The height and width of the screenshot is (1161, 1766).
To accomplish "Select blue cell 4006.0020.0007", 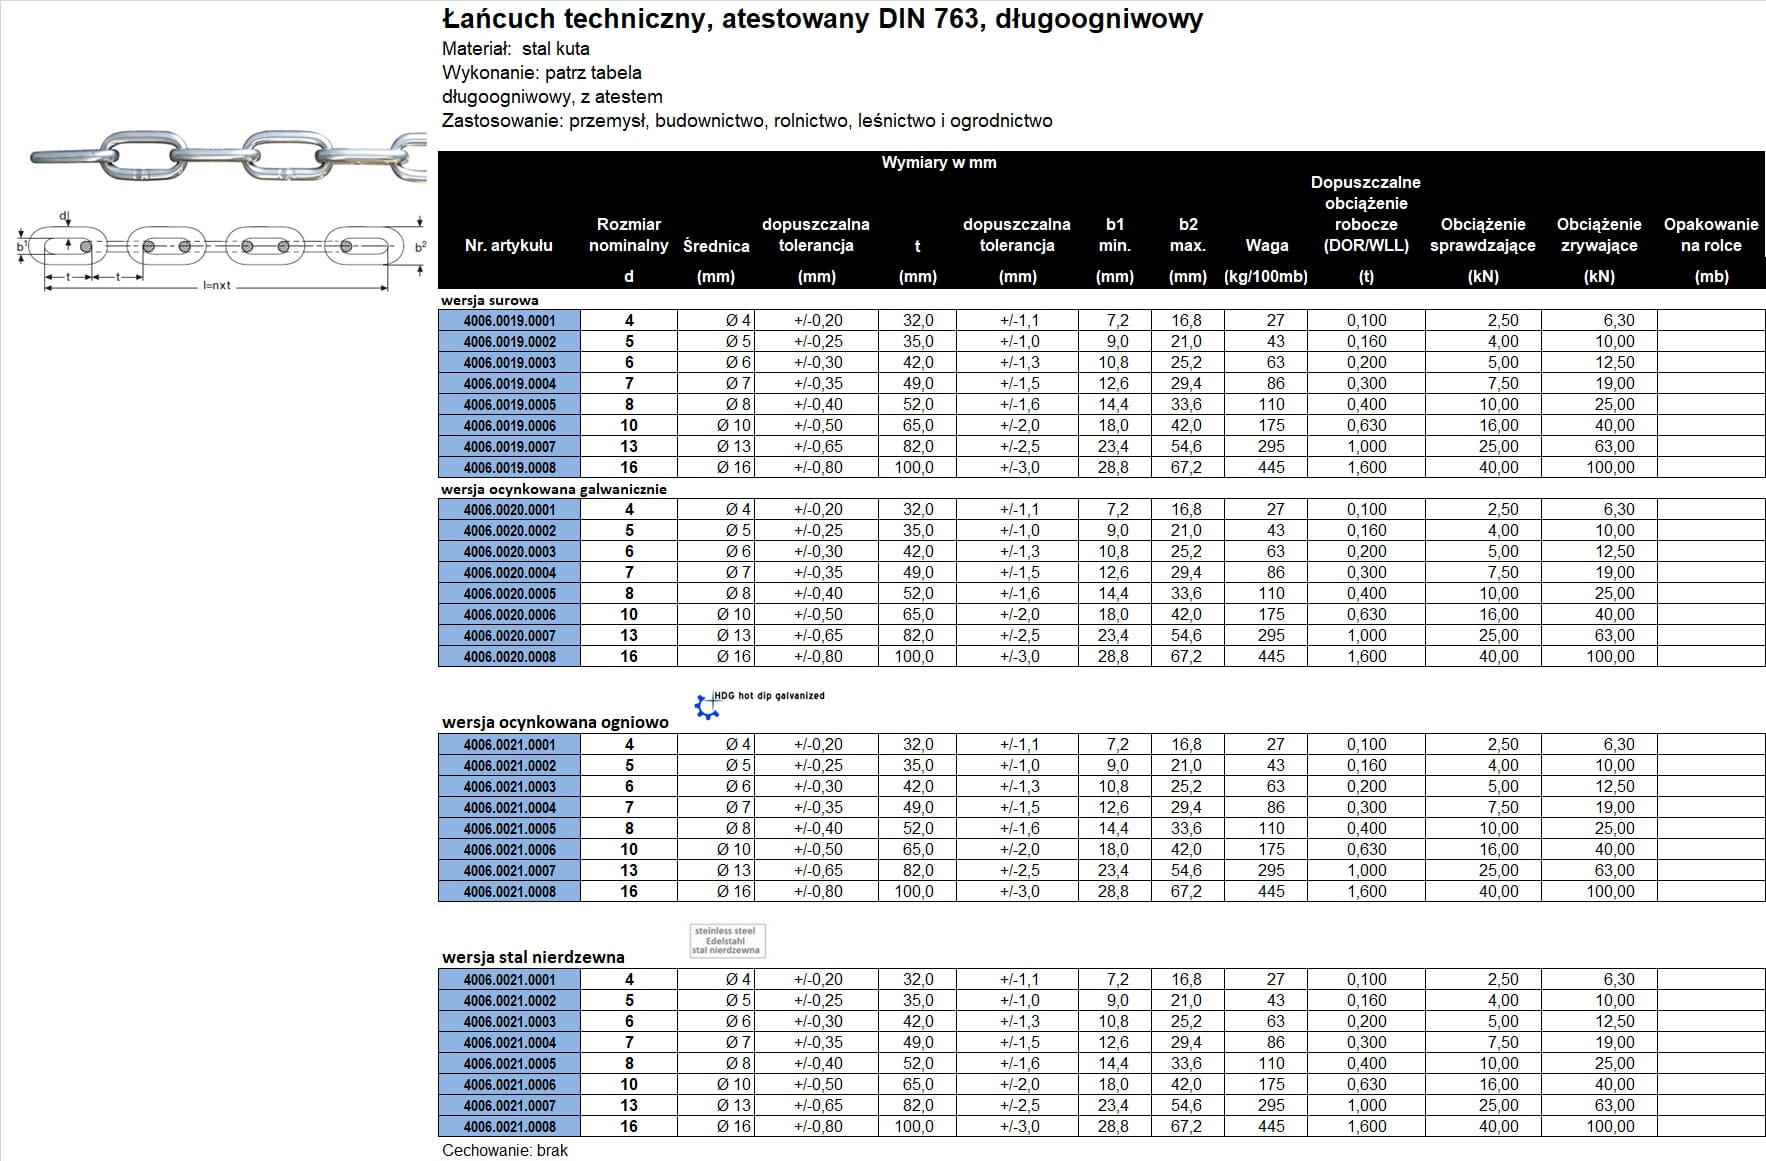I will click(x=509, y=636).
